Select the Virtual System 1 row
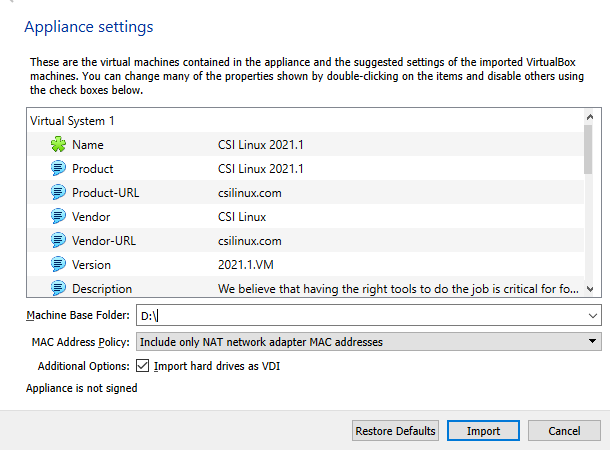The width and height of the screenshot is (610, 450). (x=305, y=121)
